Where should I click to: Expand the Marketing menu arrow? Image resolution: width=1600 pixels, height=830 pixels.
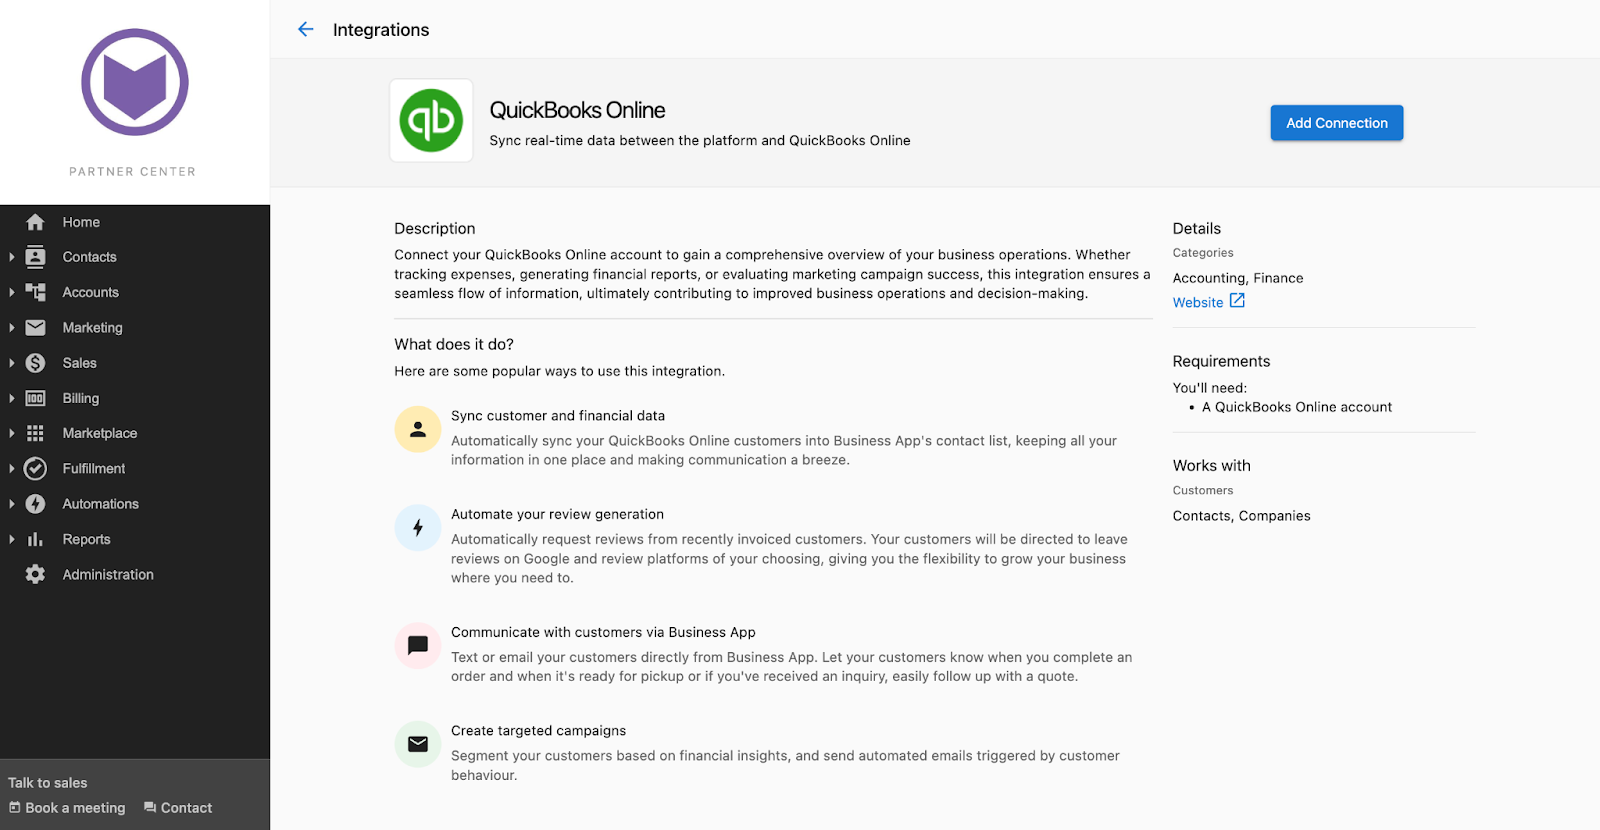(x=11, y=327)
